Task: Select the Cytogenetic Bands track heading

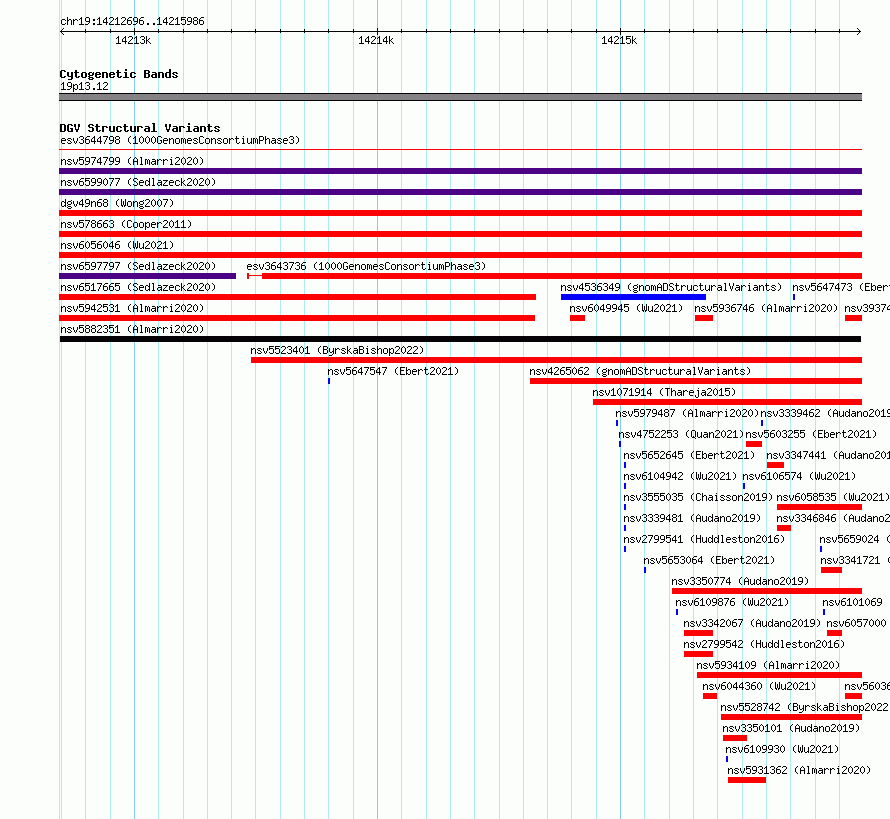Action: click(x=119, y=74)
